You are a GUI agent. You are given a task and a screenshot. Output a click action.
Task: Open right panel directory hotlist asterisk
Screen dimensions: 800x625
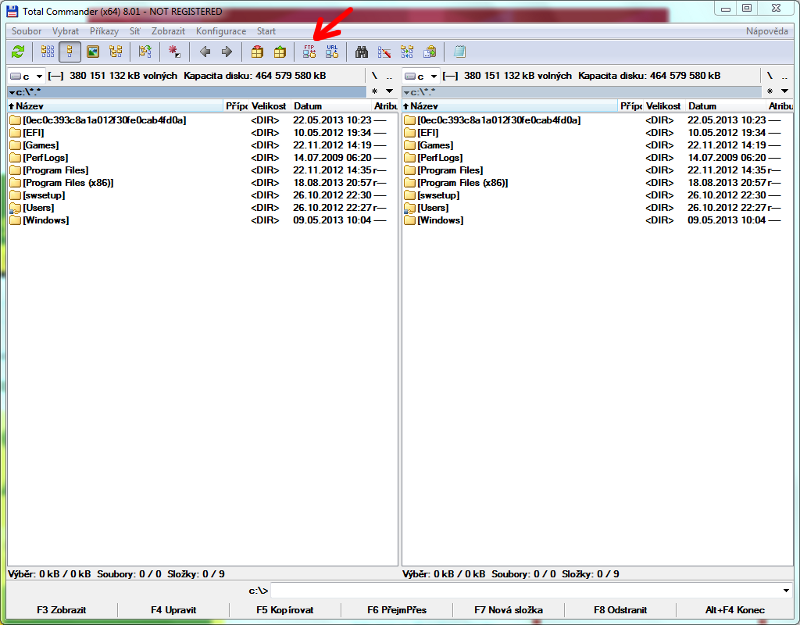pyautogui.click(x=770, y=91)
